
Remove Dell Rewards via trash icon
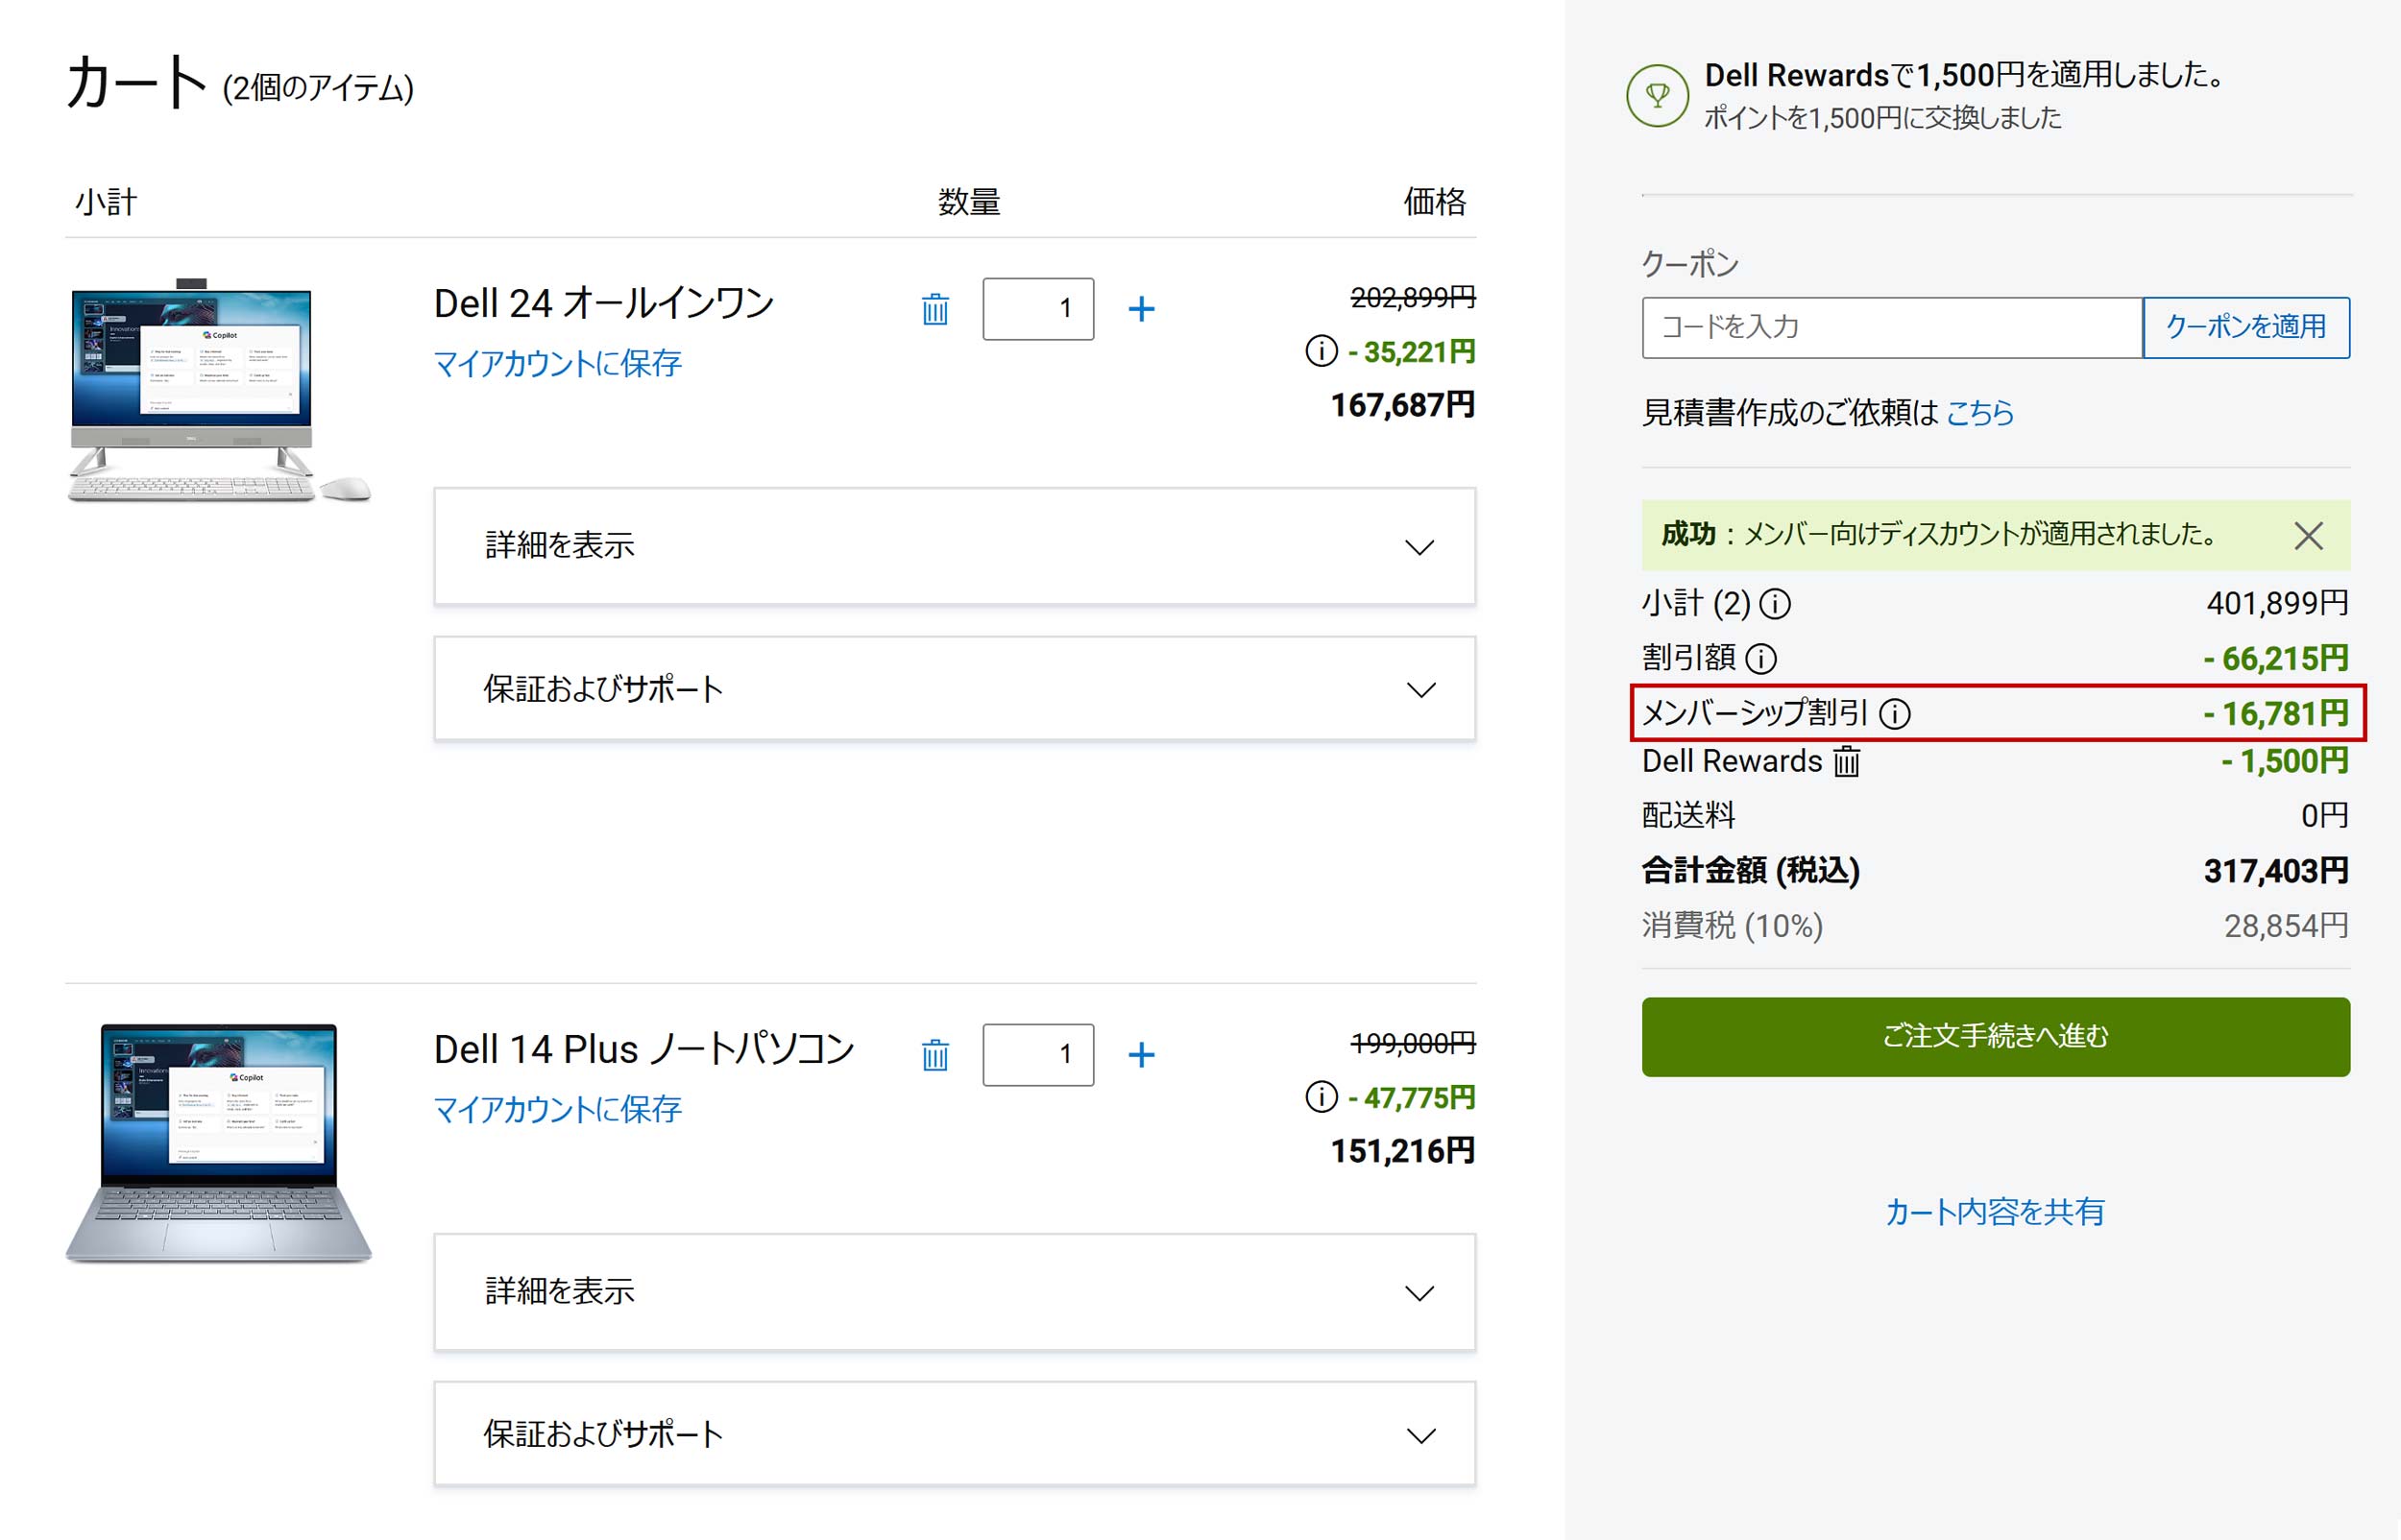(x=1846, y=762)
